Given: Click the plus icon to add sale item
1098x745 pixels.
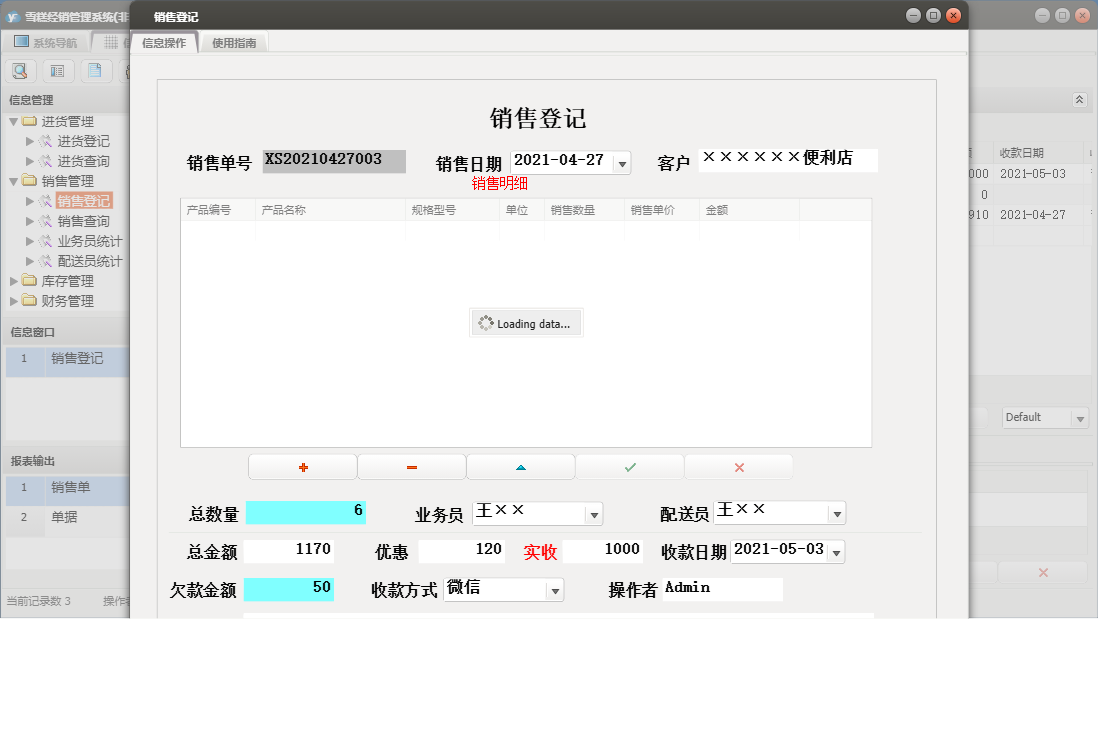Looking at the screenshot, I should point(302,466).
